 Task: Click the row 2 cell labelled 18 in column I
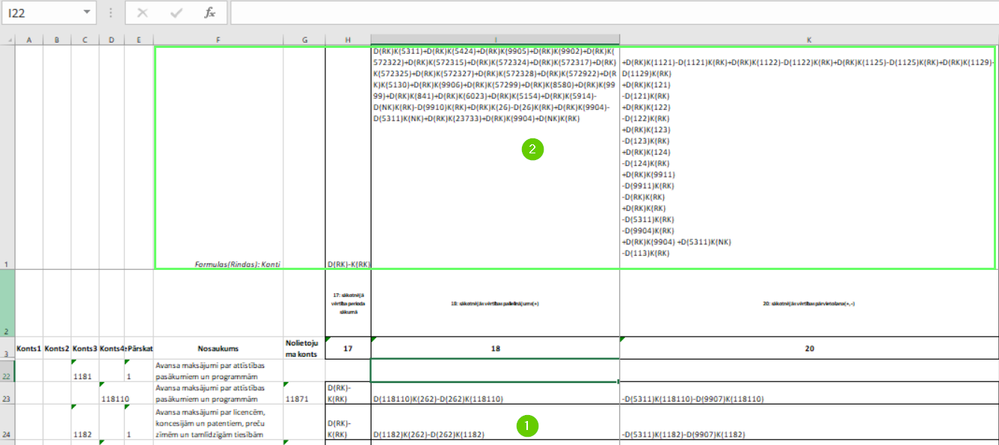[495, 302]
